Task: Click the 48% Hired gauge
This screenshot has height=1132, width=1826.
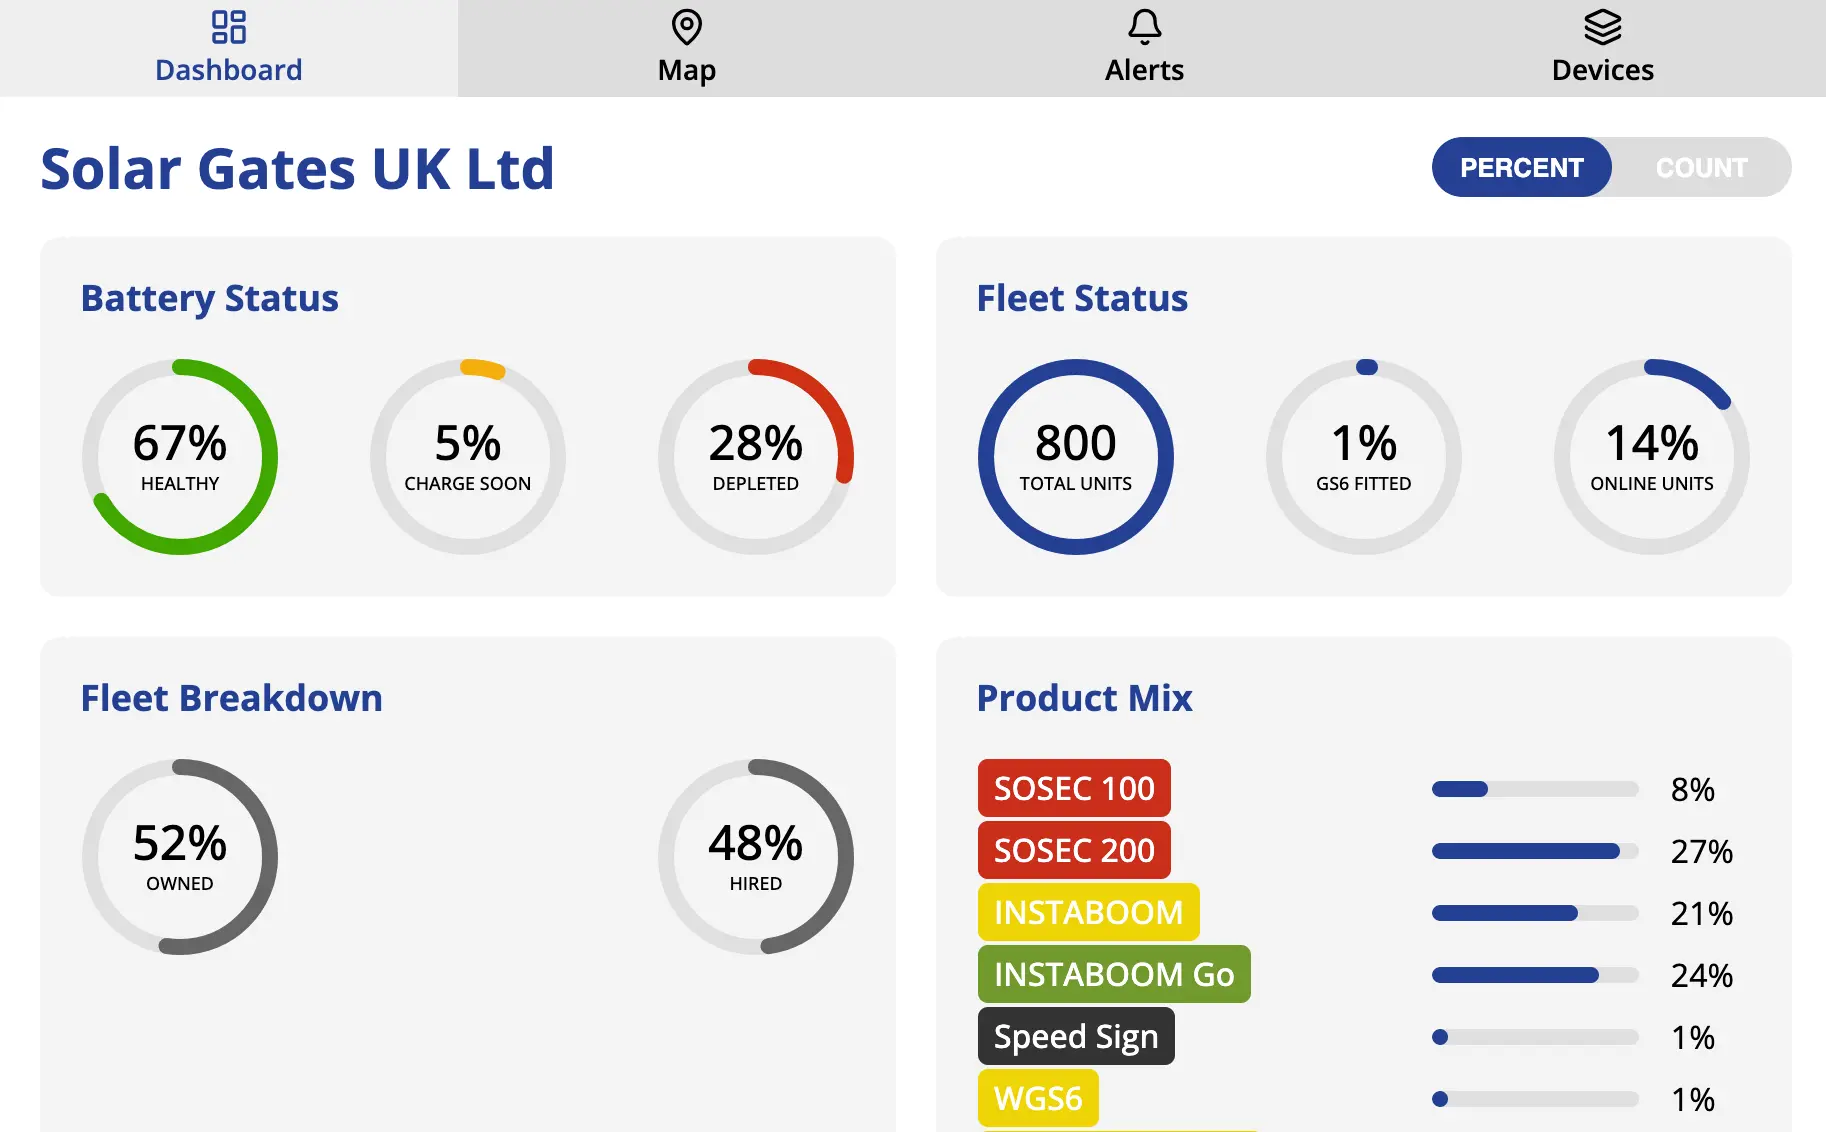Action: tap(756, 857)
